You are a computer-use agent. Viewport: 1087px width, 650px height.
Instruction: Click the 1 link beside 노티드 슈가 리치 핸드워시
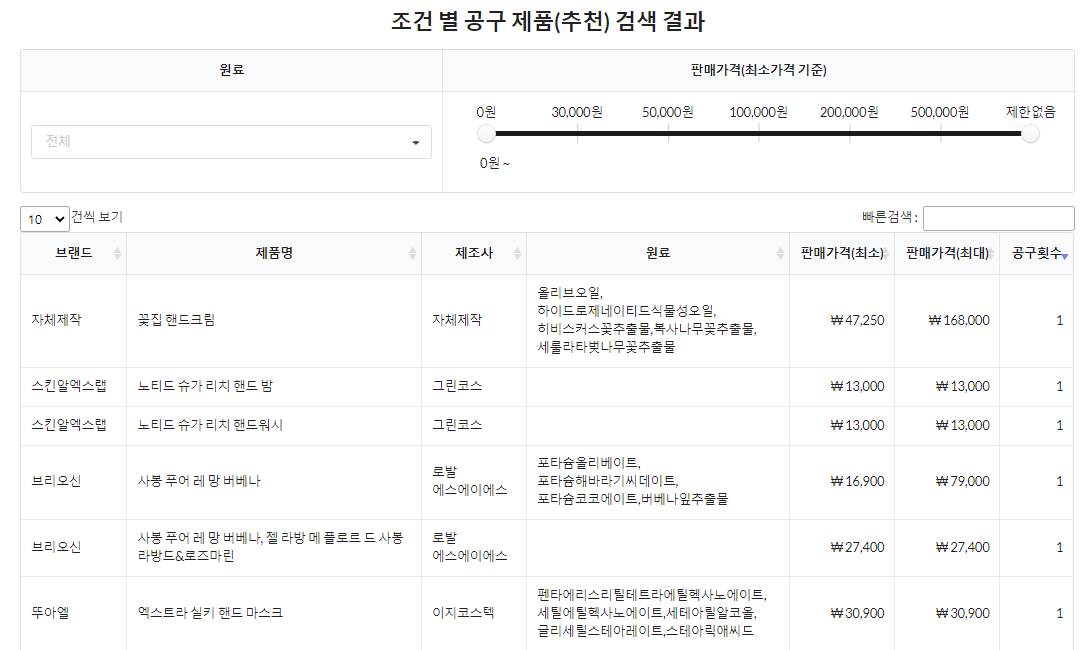pos(1059,425)
